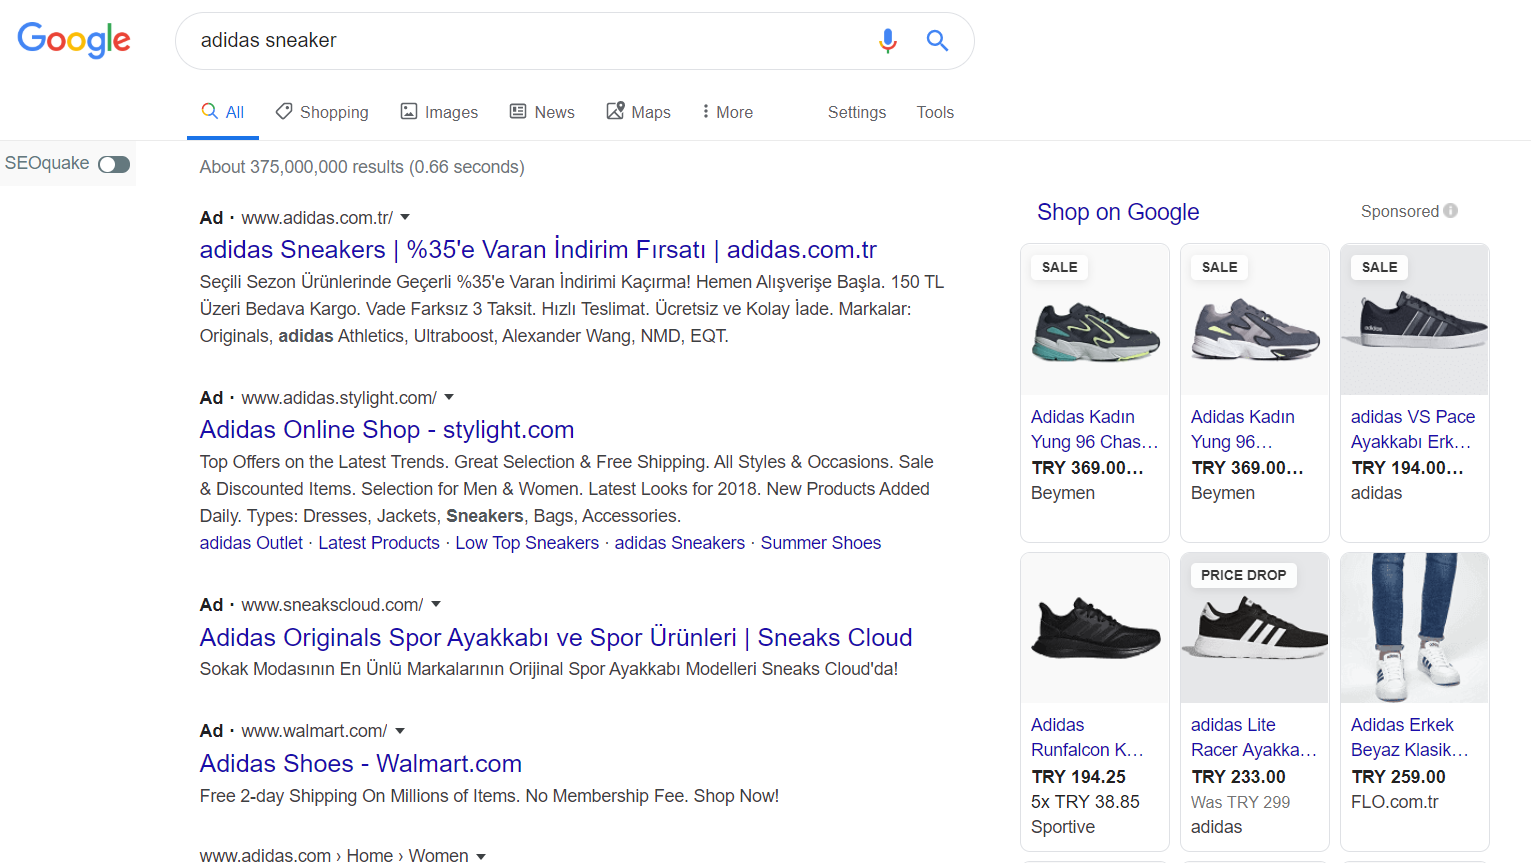This screenshot has width=1531, height=863.
Task: Open dropdown arrow next to www.adidas.stylight.com/
Action: (x=449, y=398)
